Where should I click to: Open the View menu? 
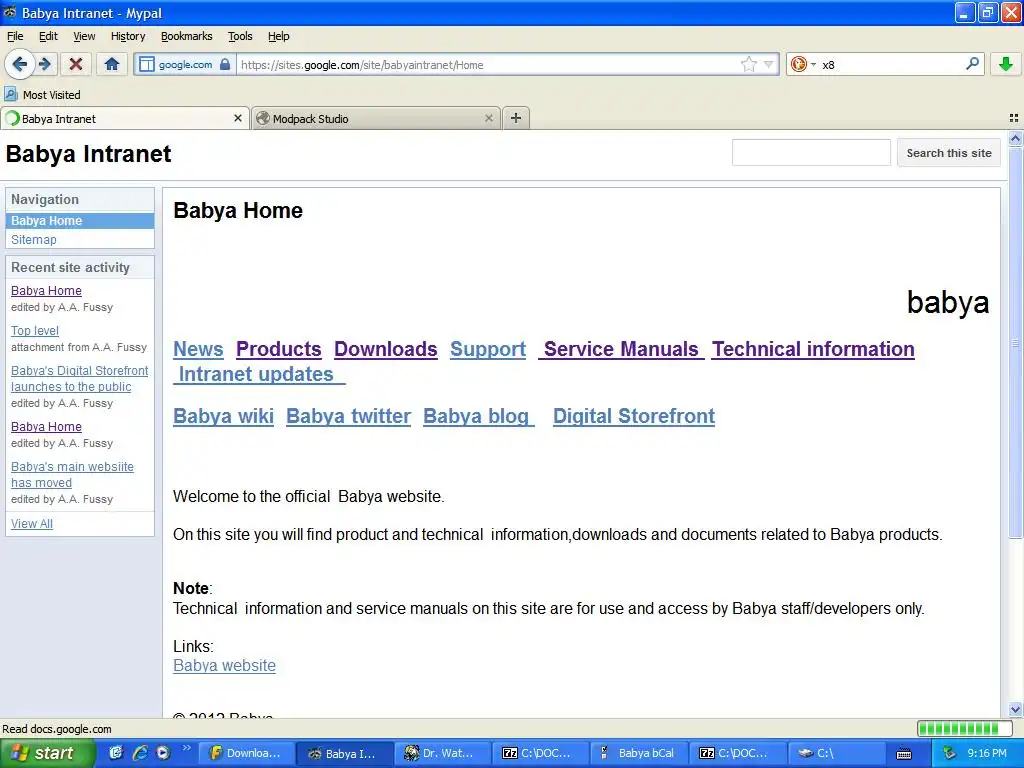[x=84, y=36]
